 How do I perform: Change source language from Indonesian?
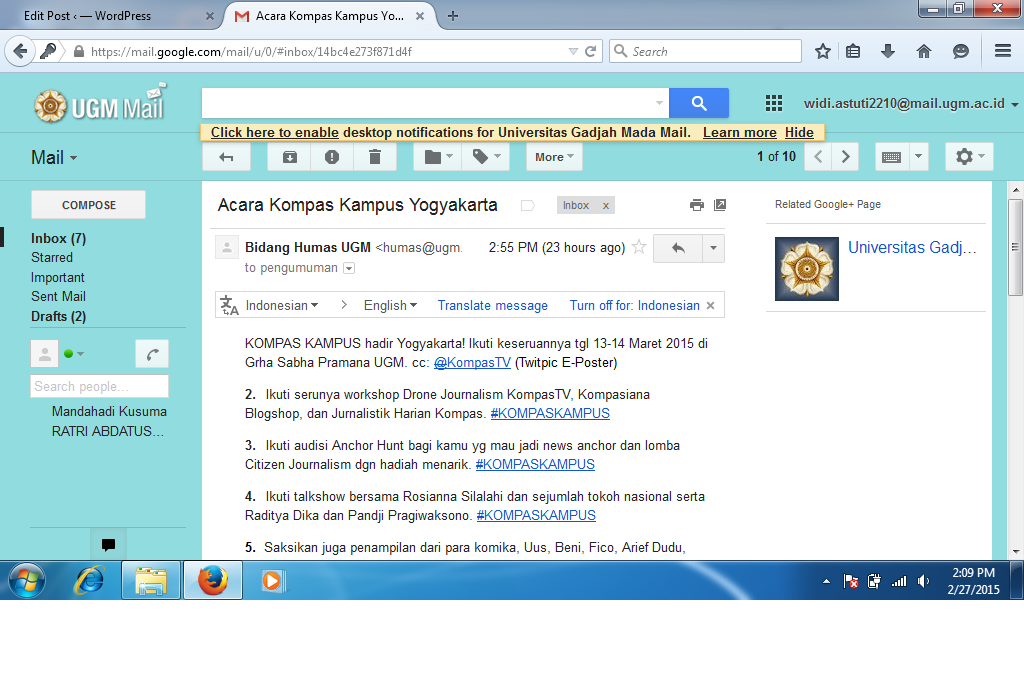281,306
